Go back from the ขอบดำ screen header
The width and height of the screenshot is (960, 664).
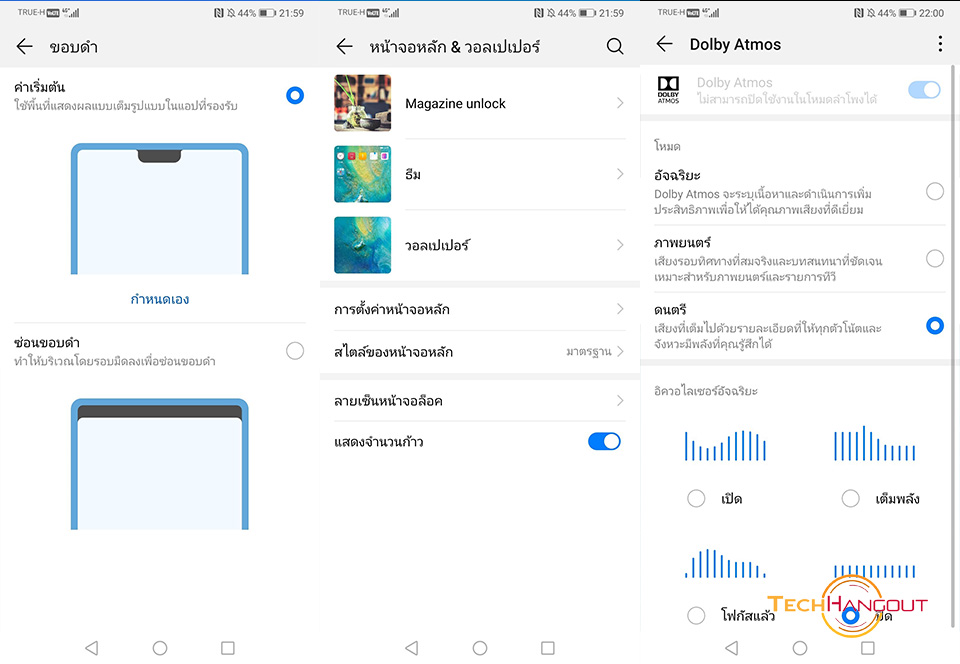pos(24,47)
